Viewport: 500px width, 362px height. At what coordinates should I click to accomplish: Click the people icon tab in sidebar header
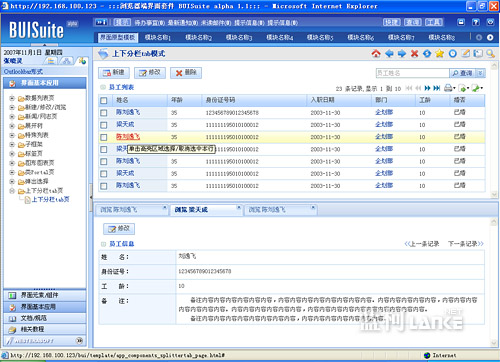pyautogui.click(x=66, y=61)
